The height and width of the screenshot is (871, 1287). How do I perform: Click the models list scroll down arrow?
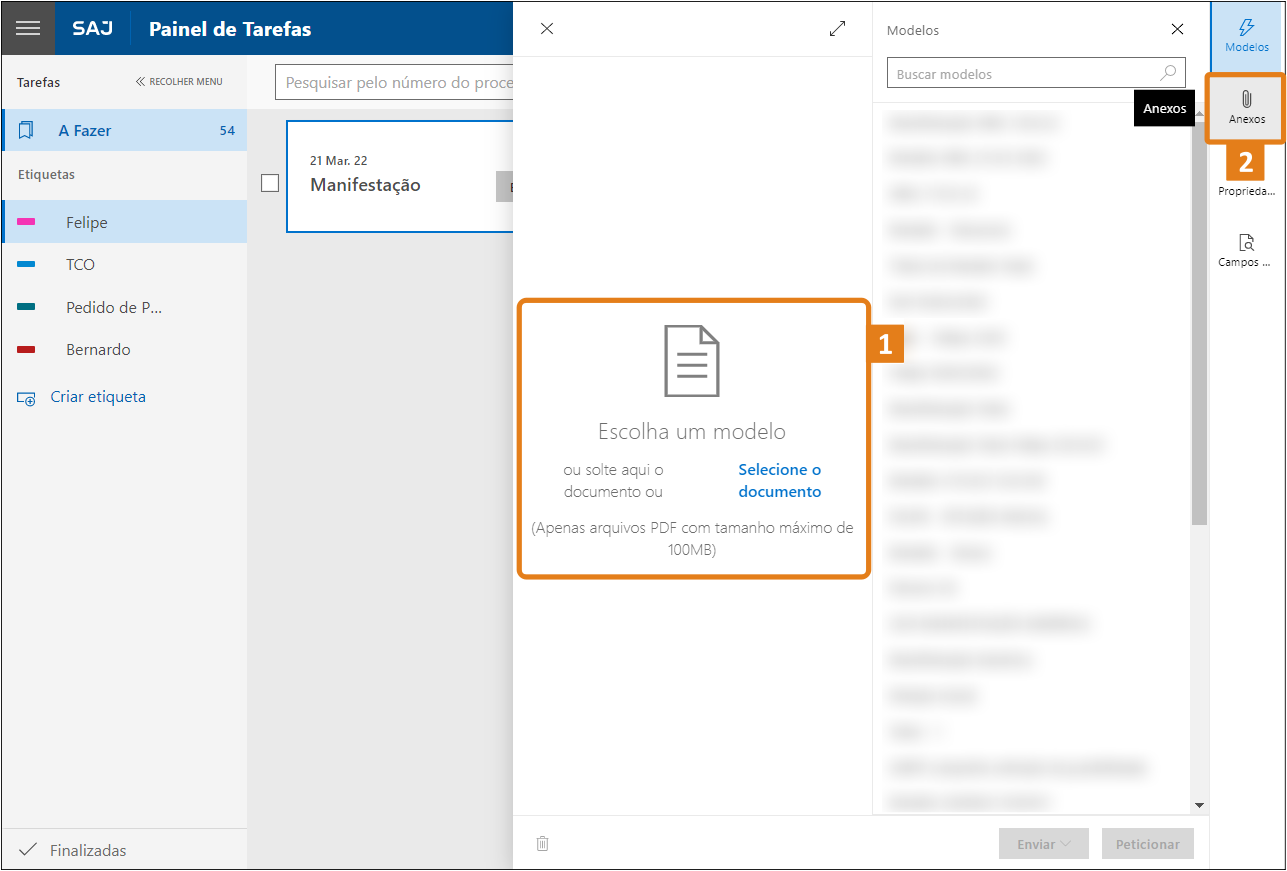coord(1199,805)
